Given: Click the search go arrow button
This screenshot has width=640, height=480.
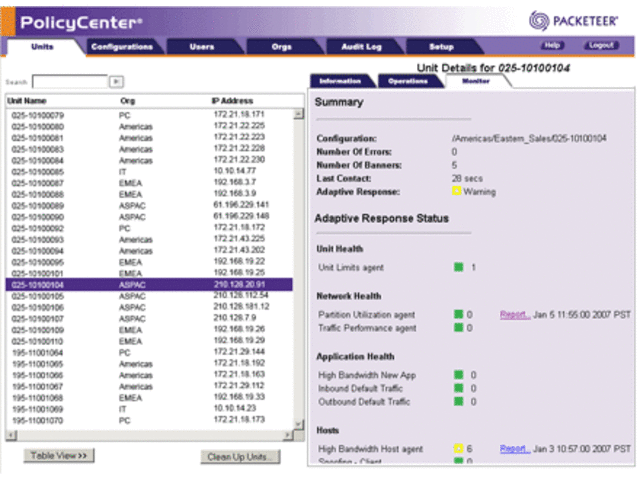Looking at the screenshot, I should pos(117,82).
